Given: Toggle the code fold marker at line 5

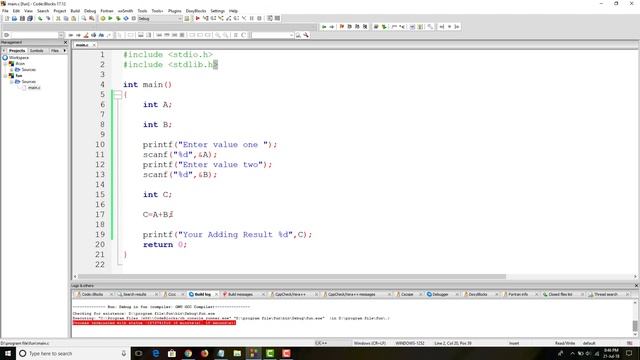Looking at the screenshot, I should pyautogui.click(x=118, y=95).
